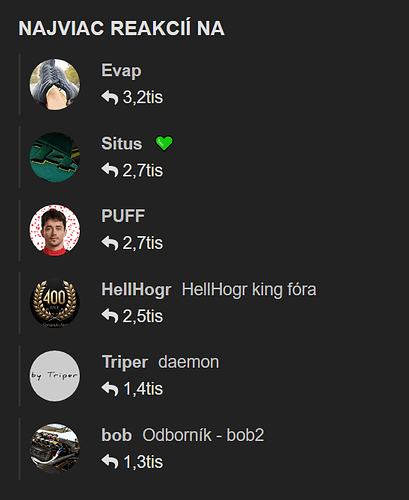Click the reply arrow icon under Evap

click(x=110, y=98)
